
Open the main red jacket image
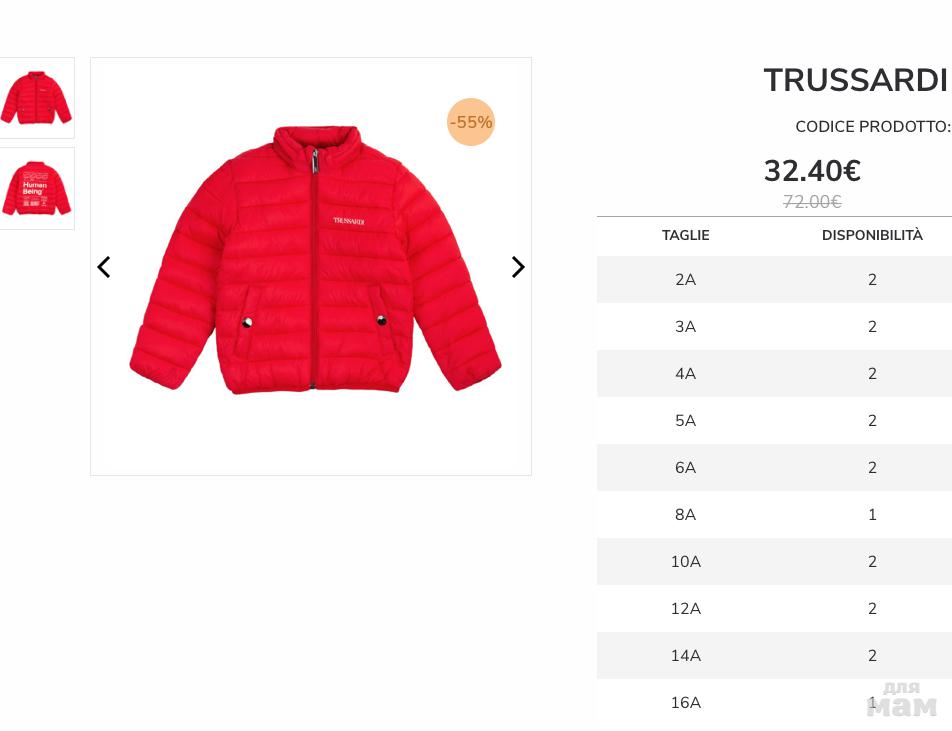314,260
